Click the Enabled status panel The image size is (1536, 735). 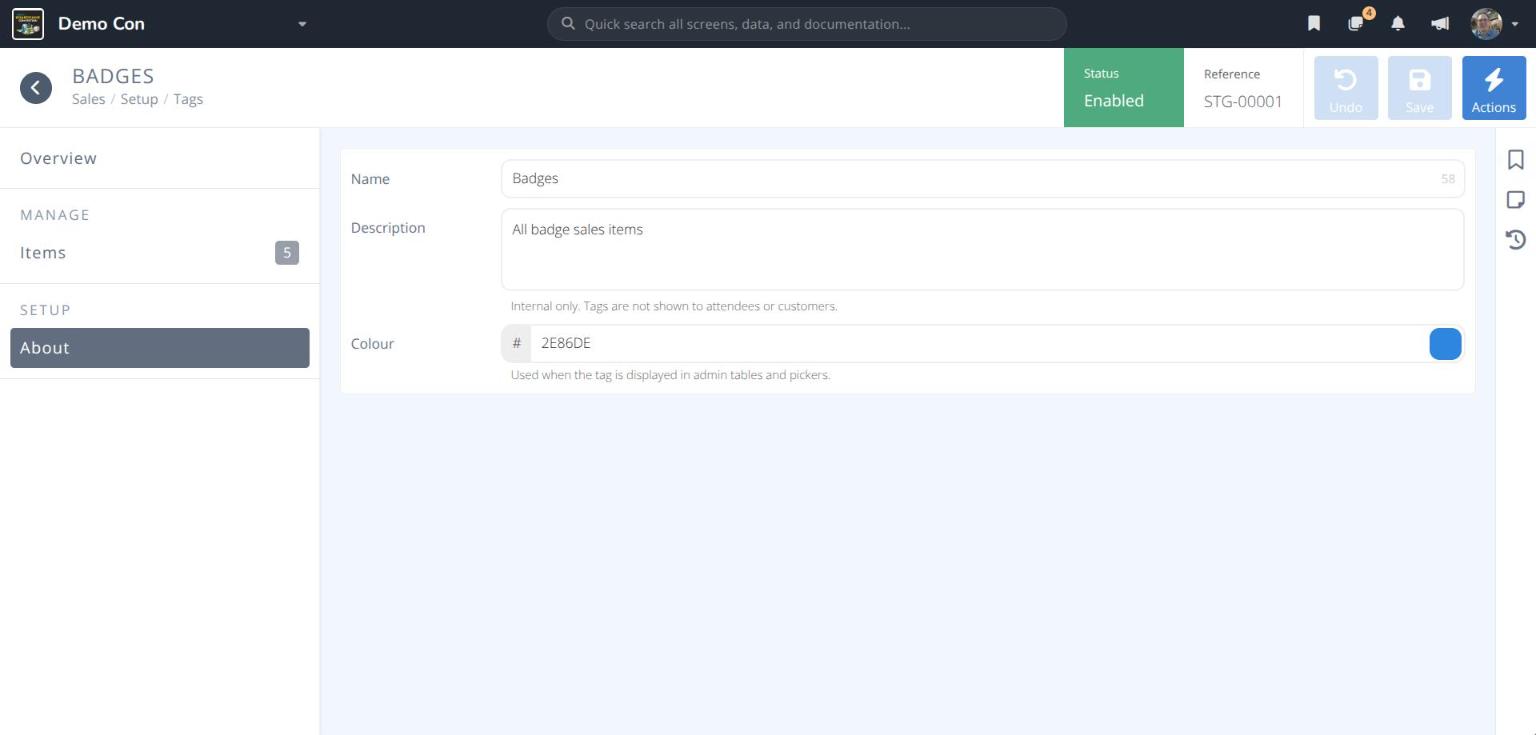tap(1124, 88)
